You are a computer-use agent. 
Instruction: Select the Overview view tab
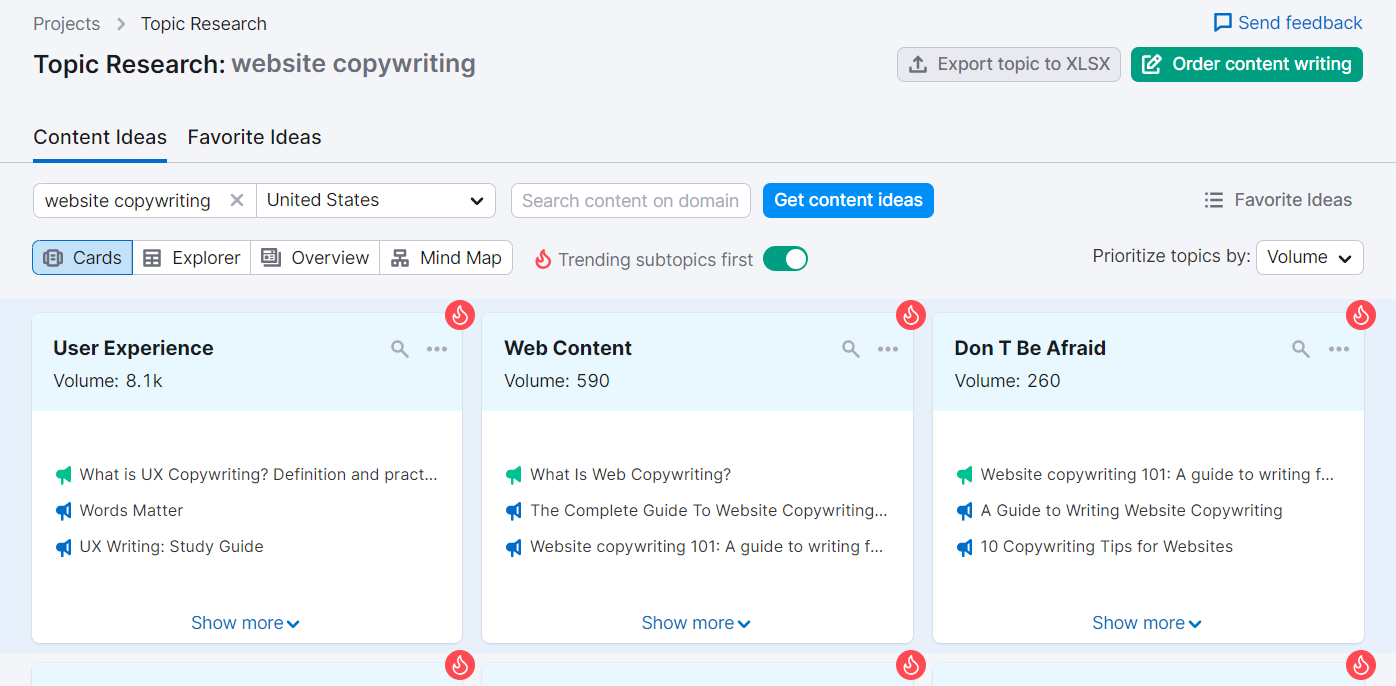[315, 258]
